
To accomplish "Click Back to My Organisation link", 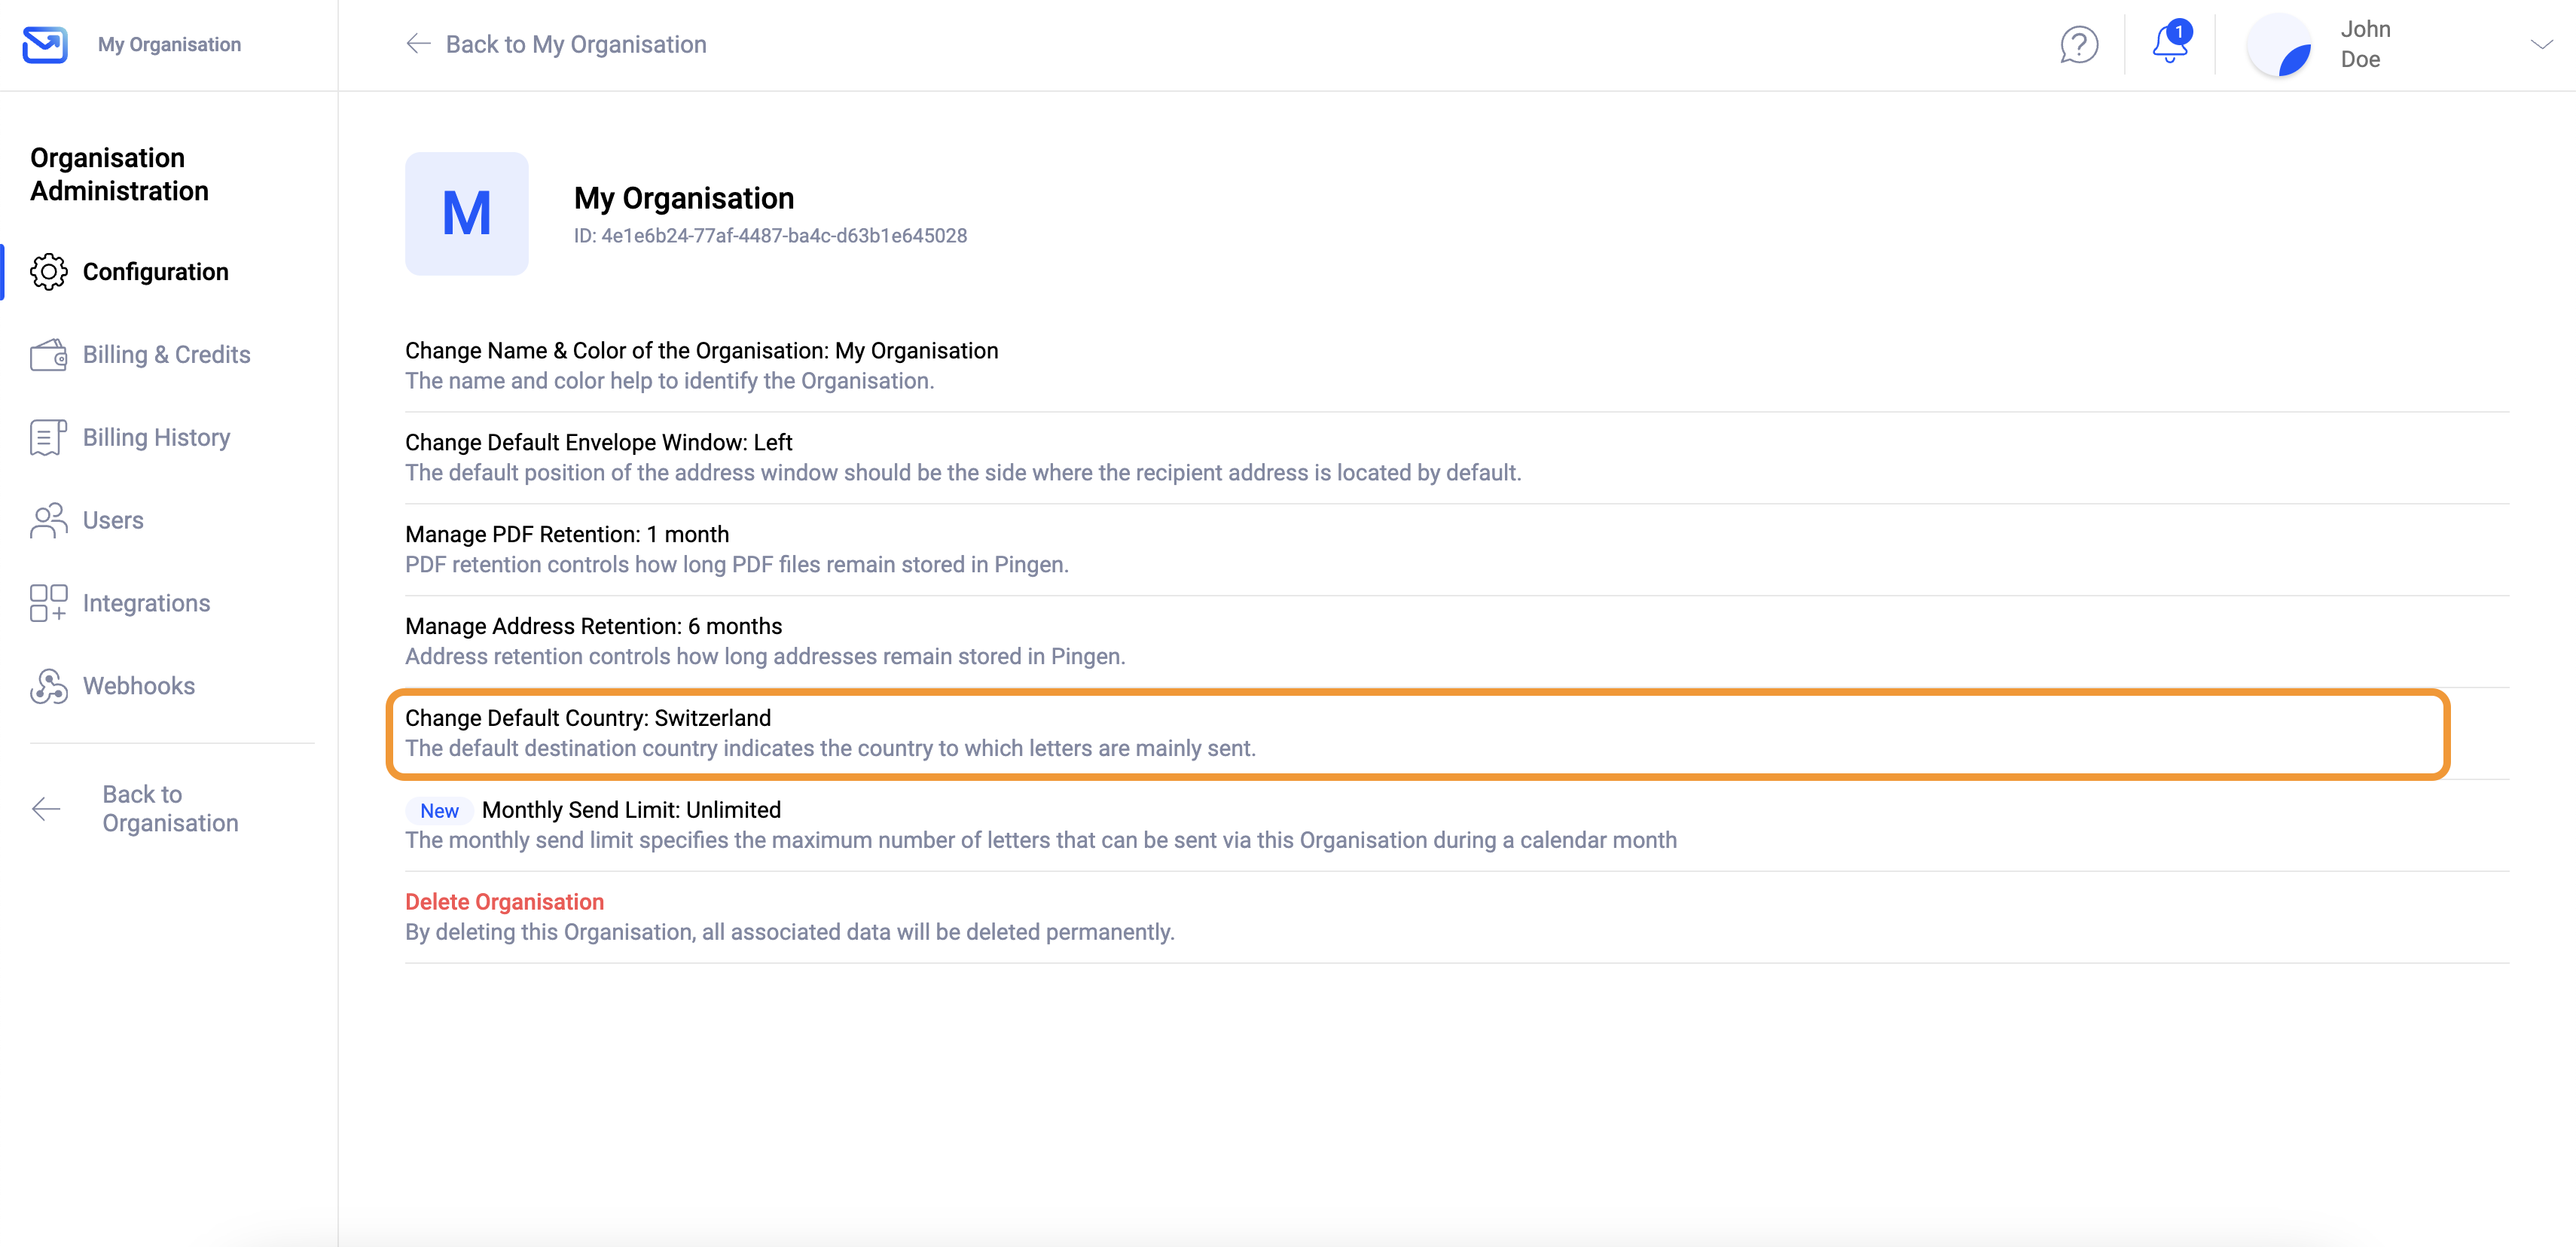I will tap(576, 44).
